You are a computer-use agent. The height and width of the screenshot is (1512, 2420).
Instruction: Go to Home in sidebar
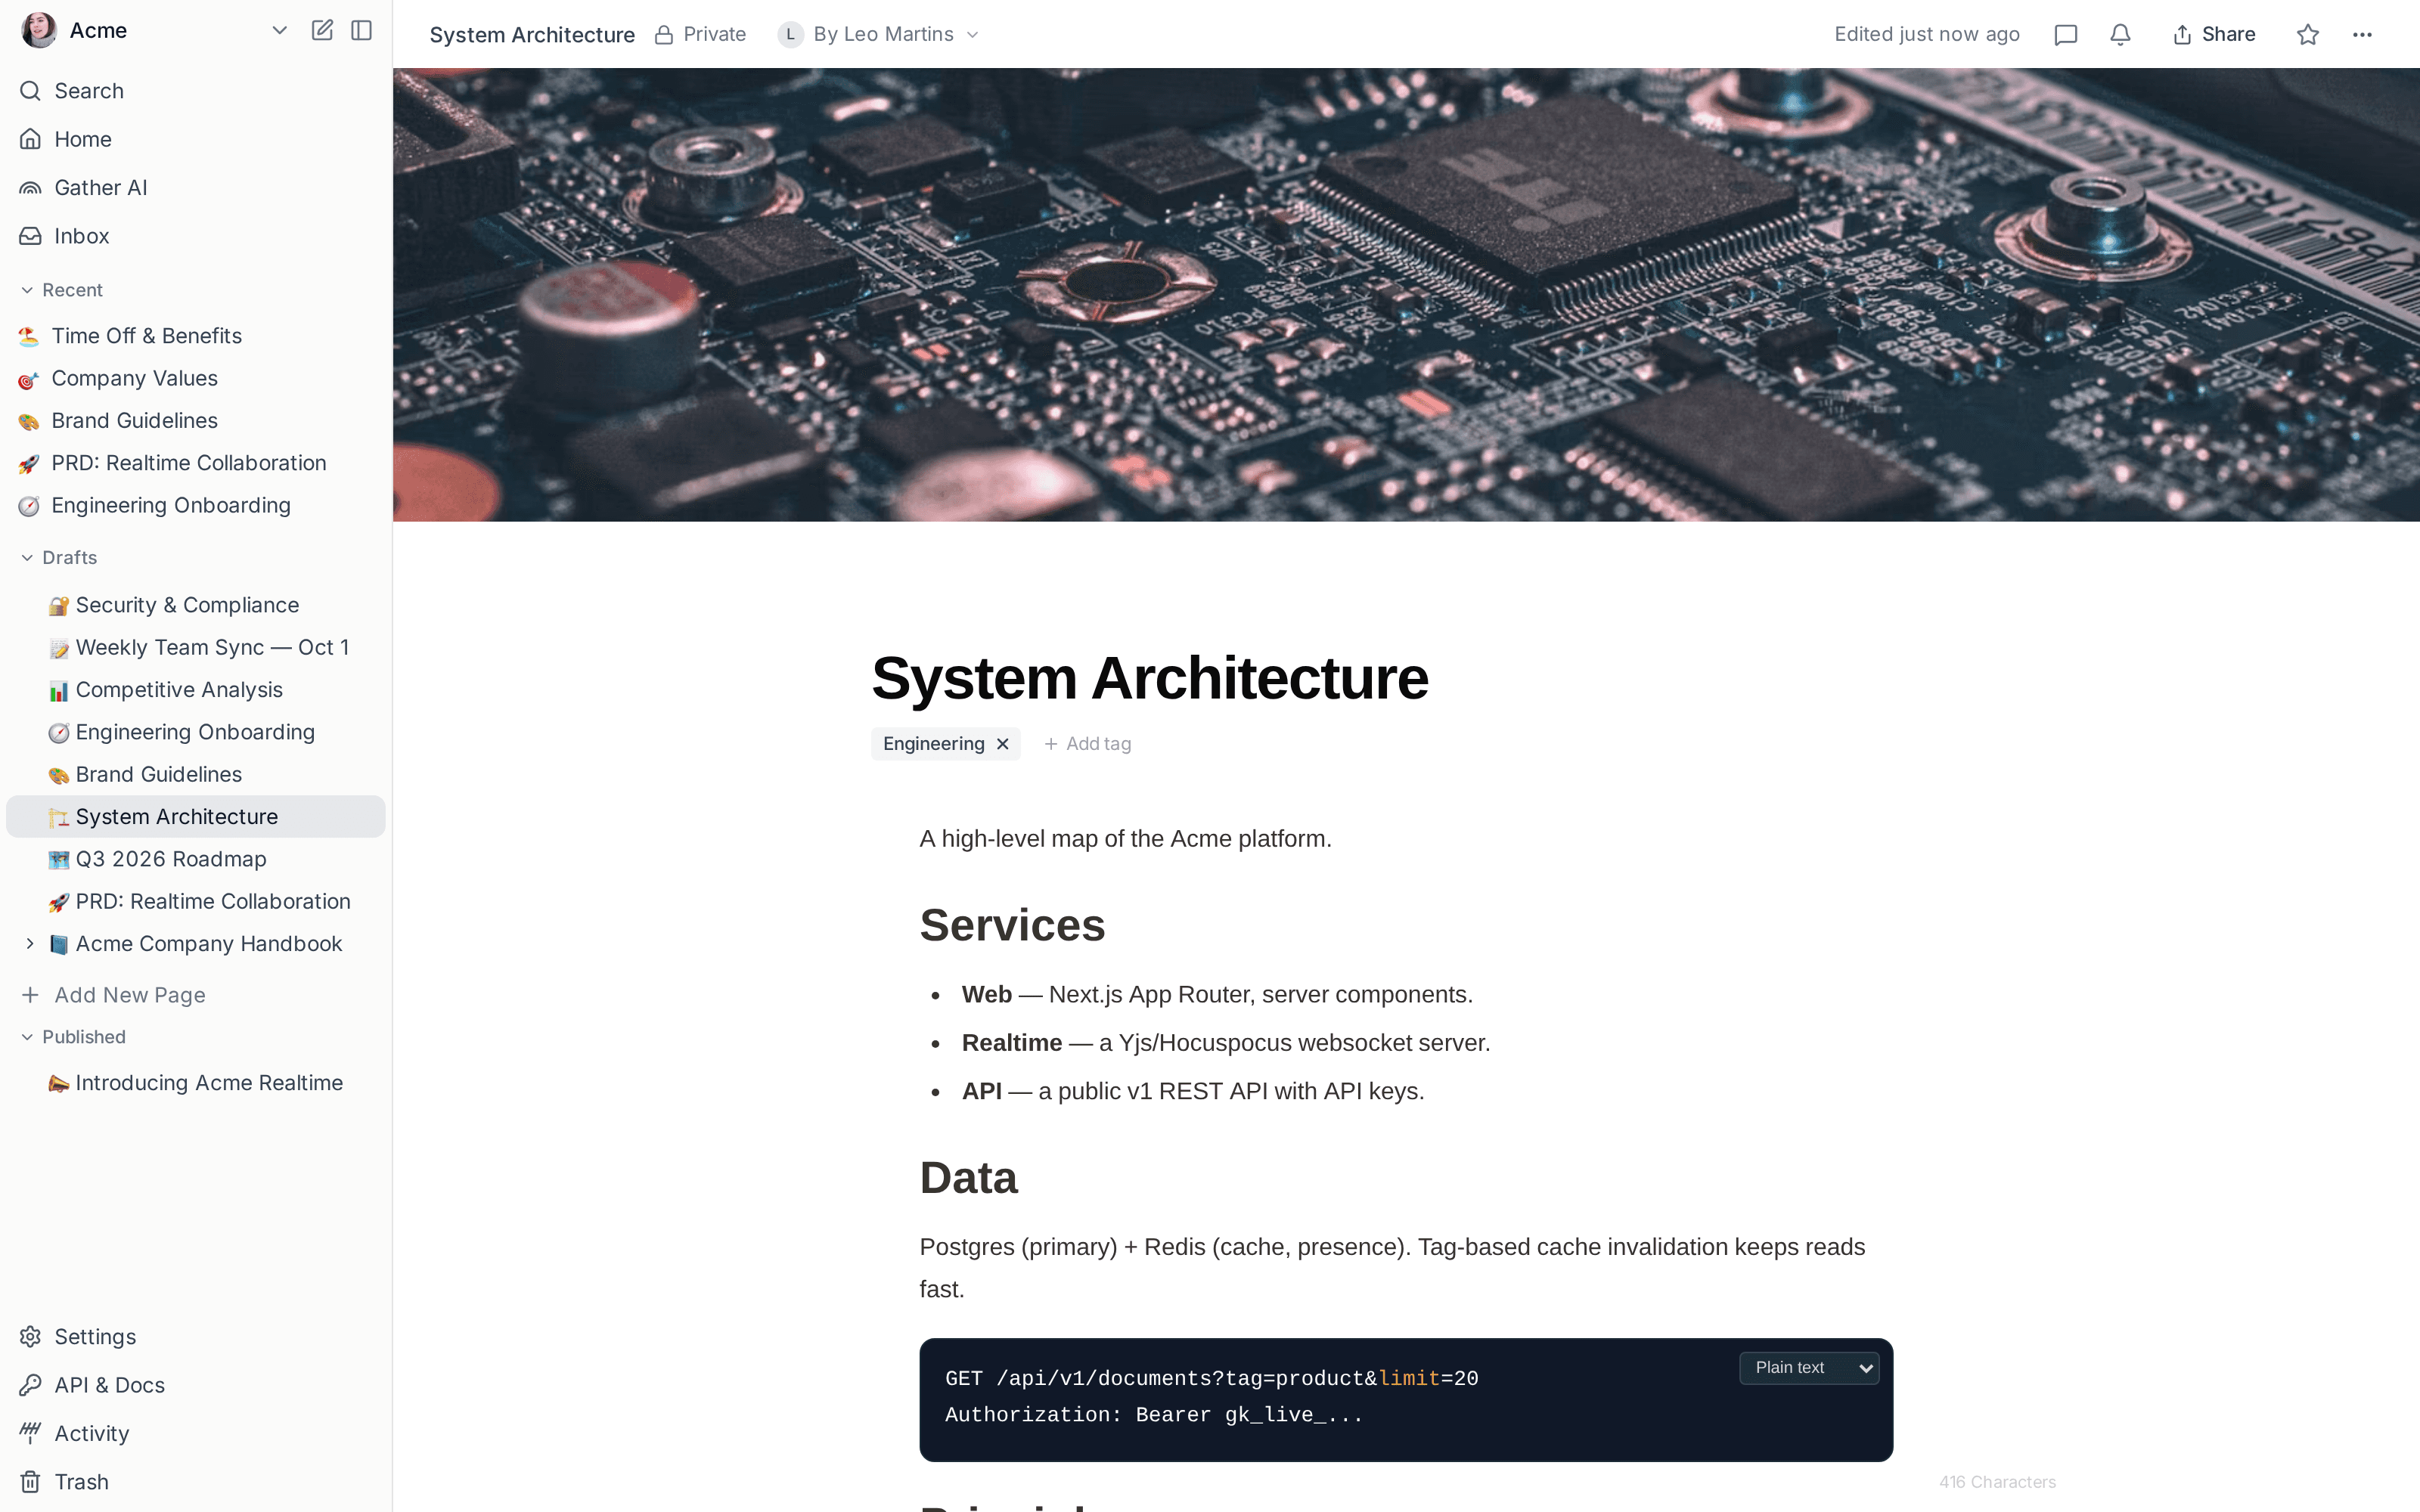196,139
